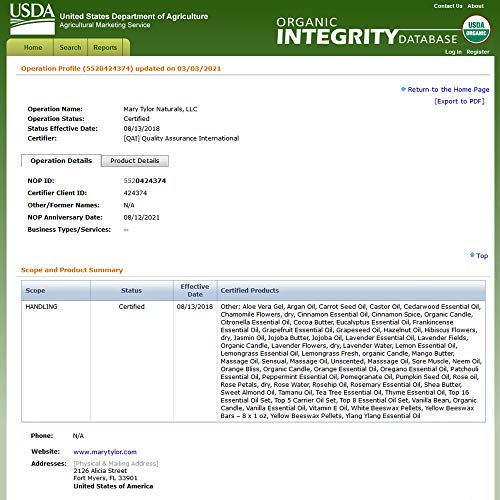Open the Home navigation tab
Screen dimensions: 500x500
coord(33,47)
